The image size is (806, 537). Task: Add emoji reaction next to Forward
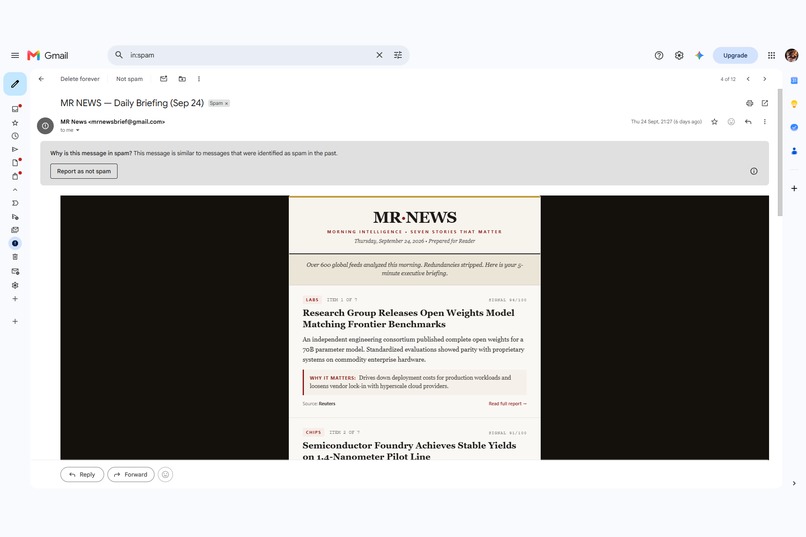(166, 475)
